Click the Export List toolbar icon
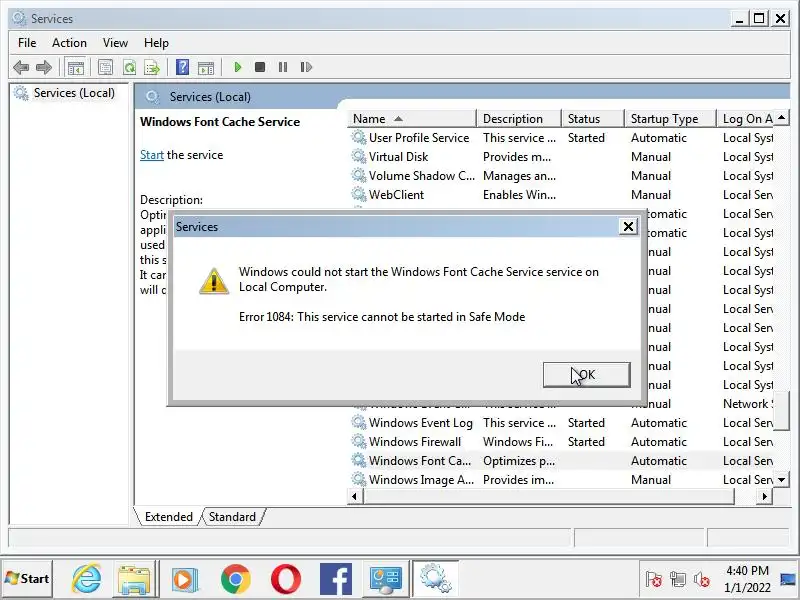This screenshot has height=600, width=800. 152,67
